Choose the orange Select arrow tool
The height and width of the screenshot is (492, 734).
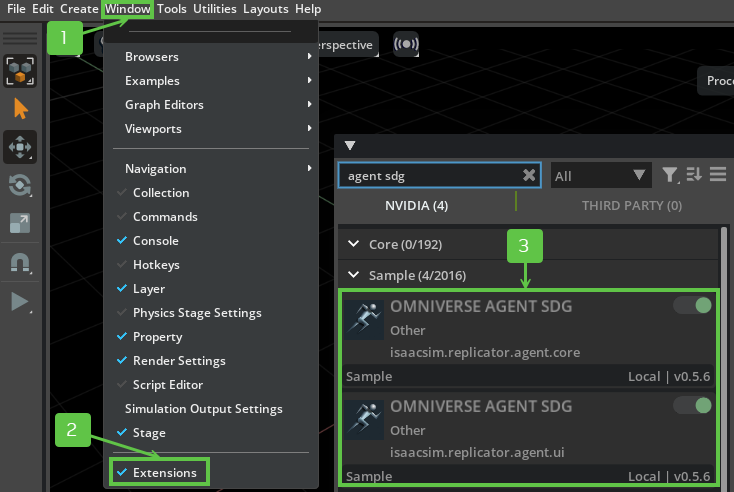point(20,109)
